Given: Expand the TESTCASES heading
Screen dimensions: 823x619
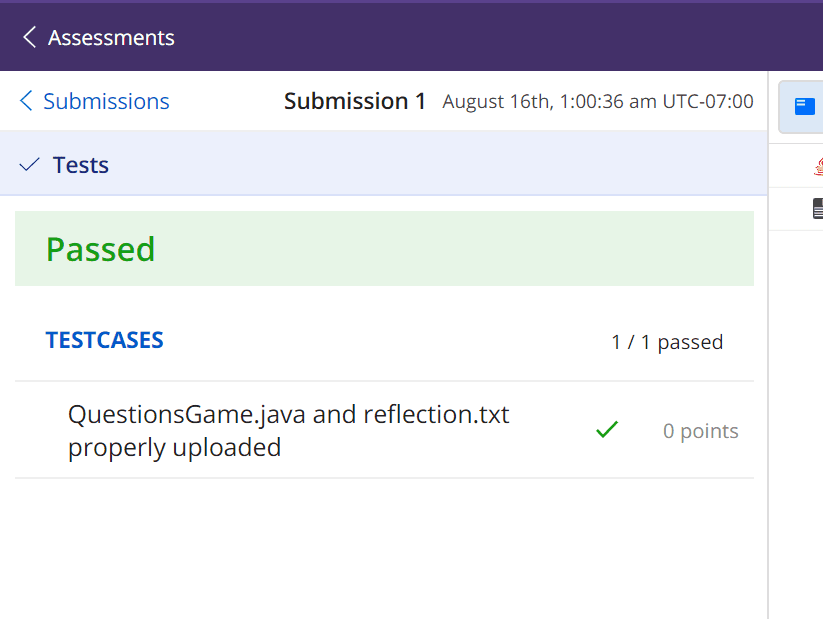Looking at the screenshot, I should 104,340.
